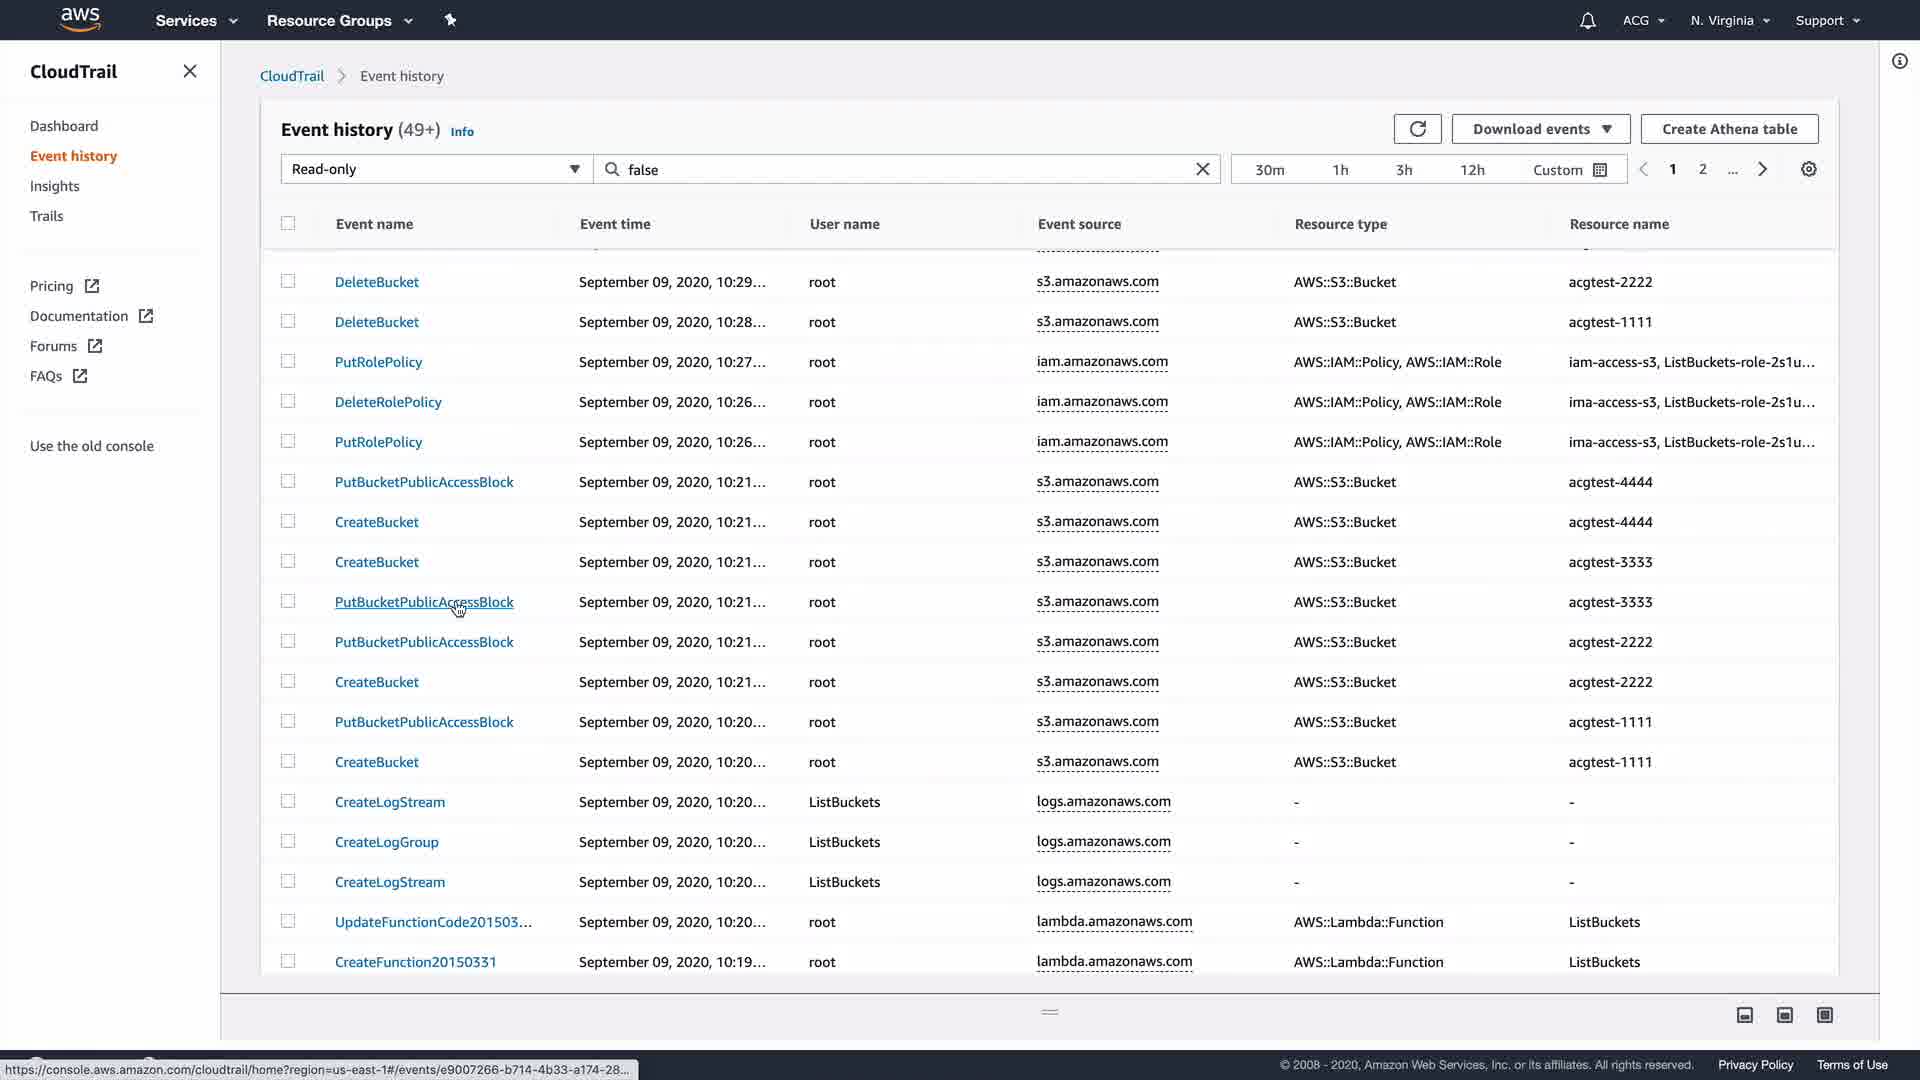Click the refresh events icon button

coord(1417,129)
